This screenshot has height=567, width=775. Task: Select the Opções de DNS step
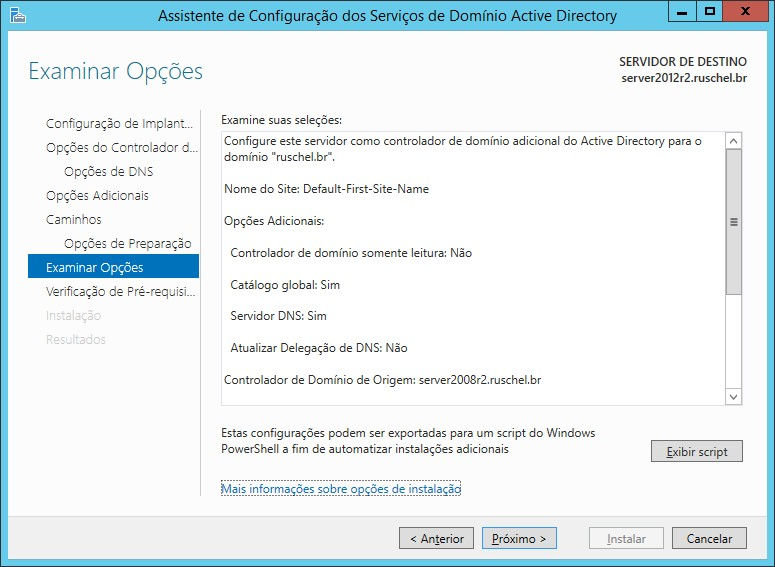[109, 172]
